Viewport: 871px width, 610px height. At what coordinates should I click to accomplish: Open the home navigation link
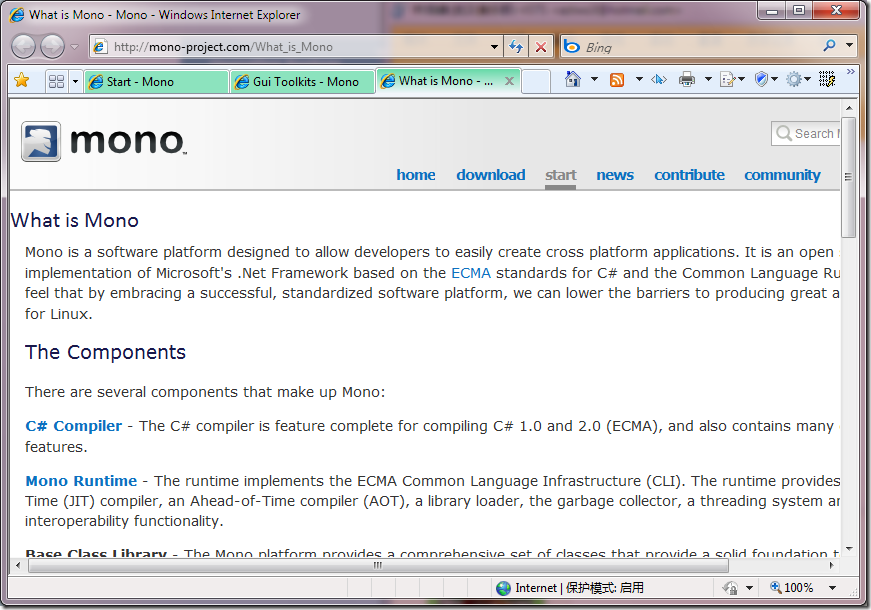416,175
